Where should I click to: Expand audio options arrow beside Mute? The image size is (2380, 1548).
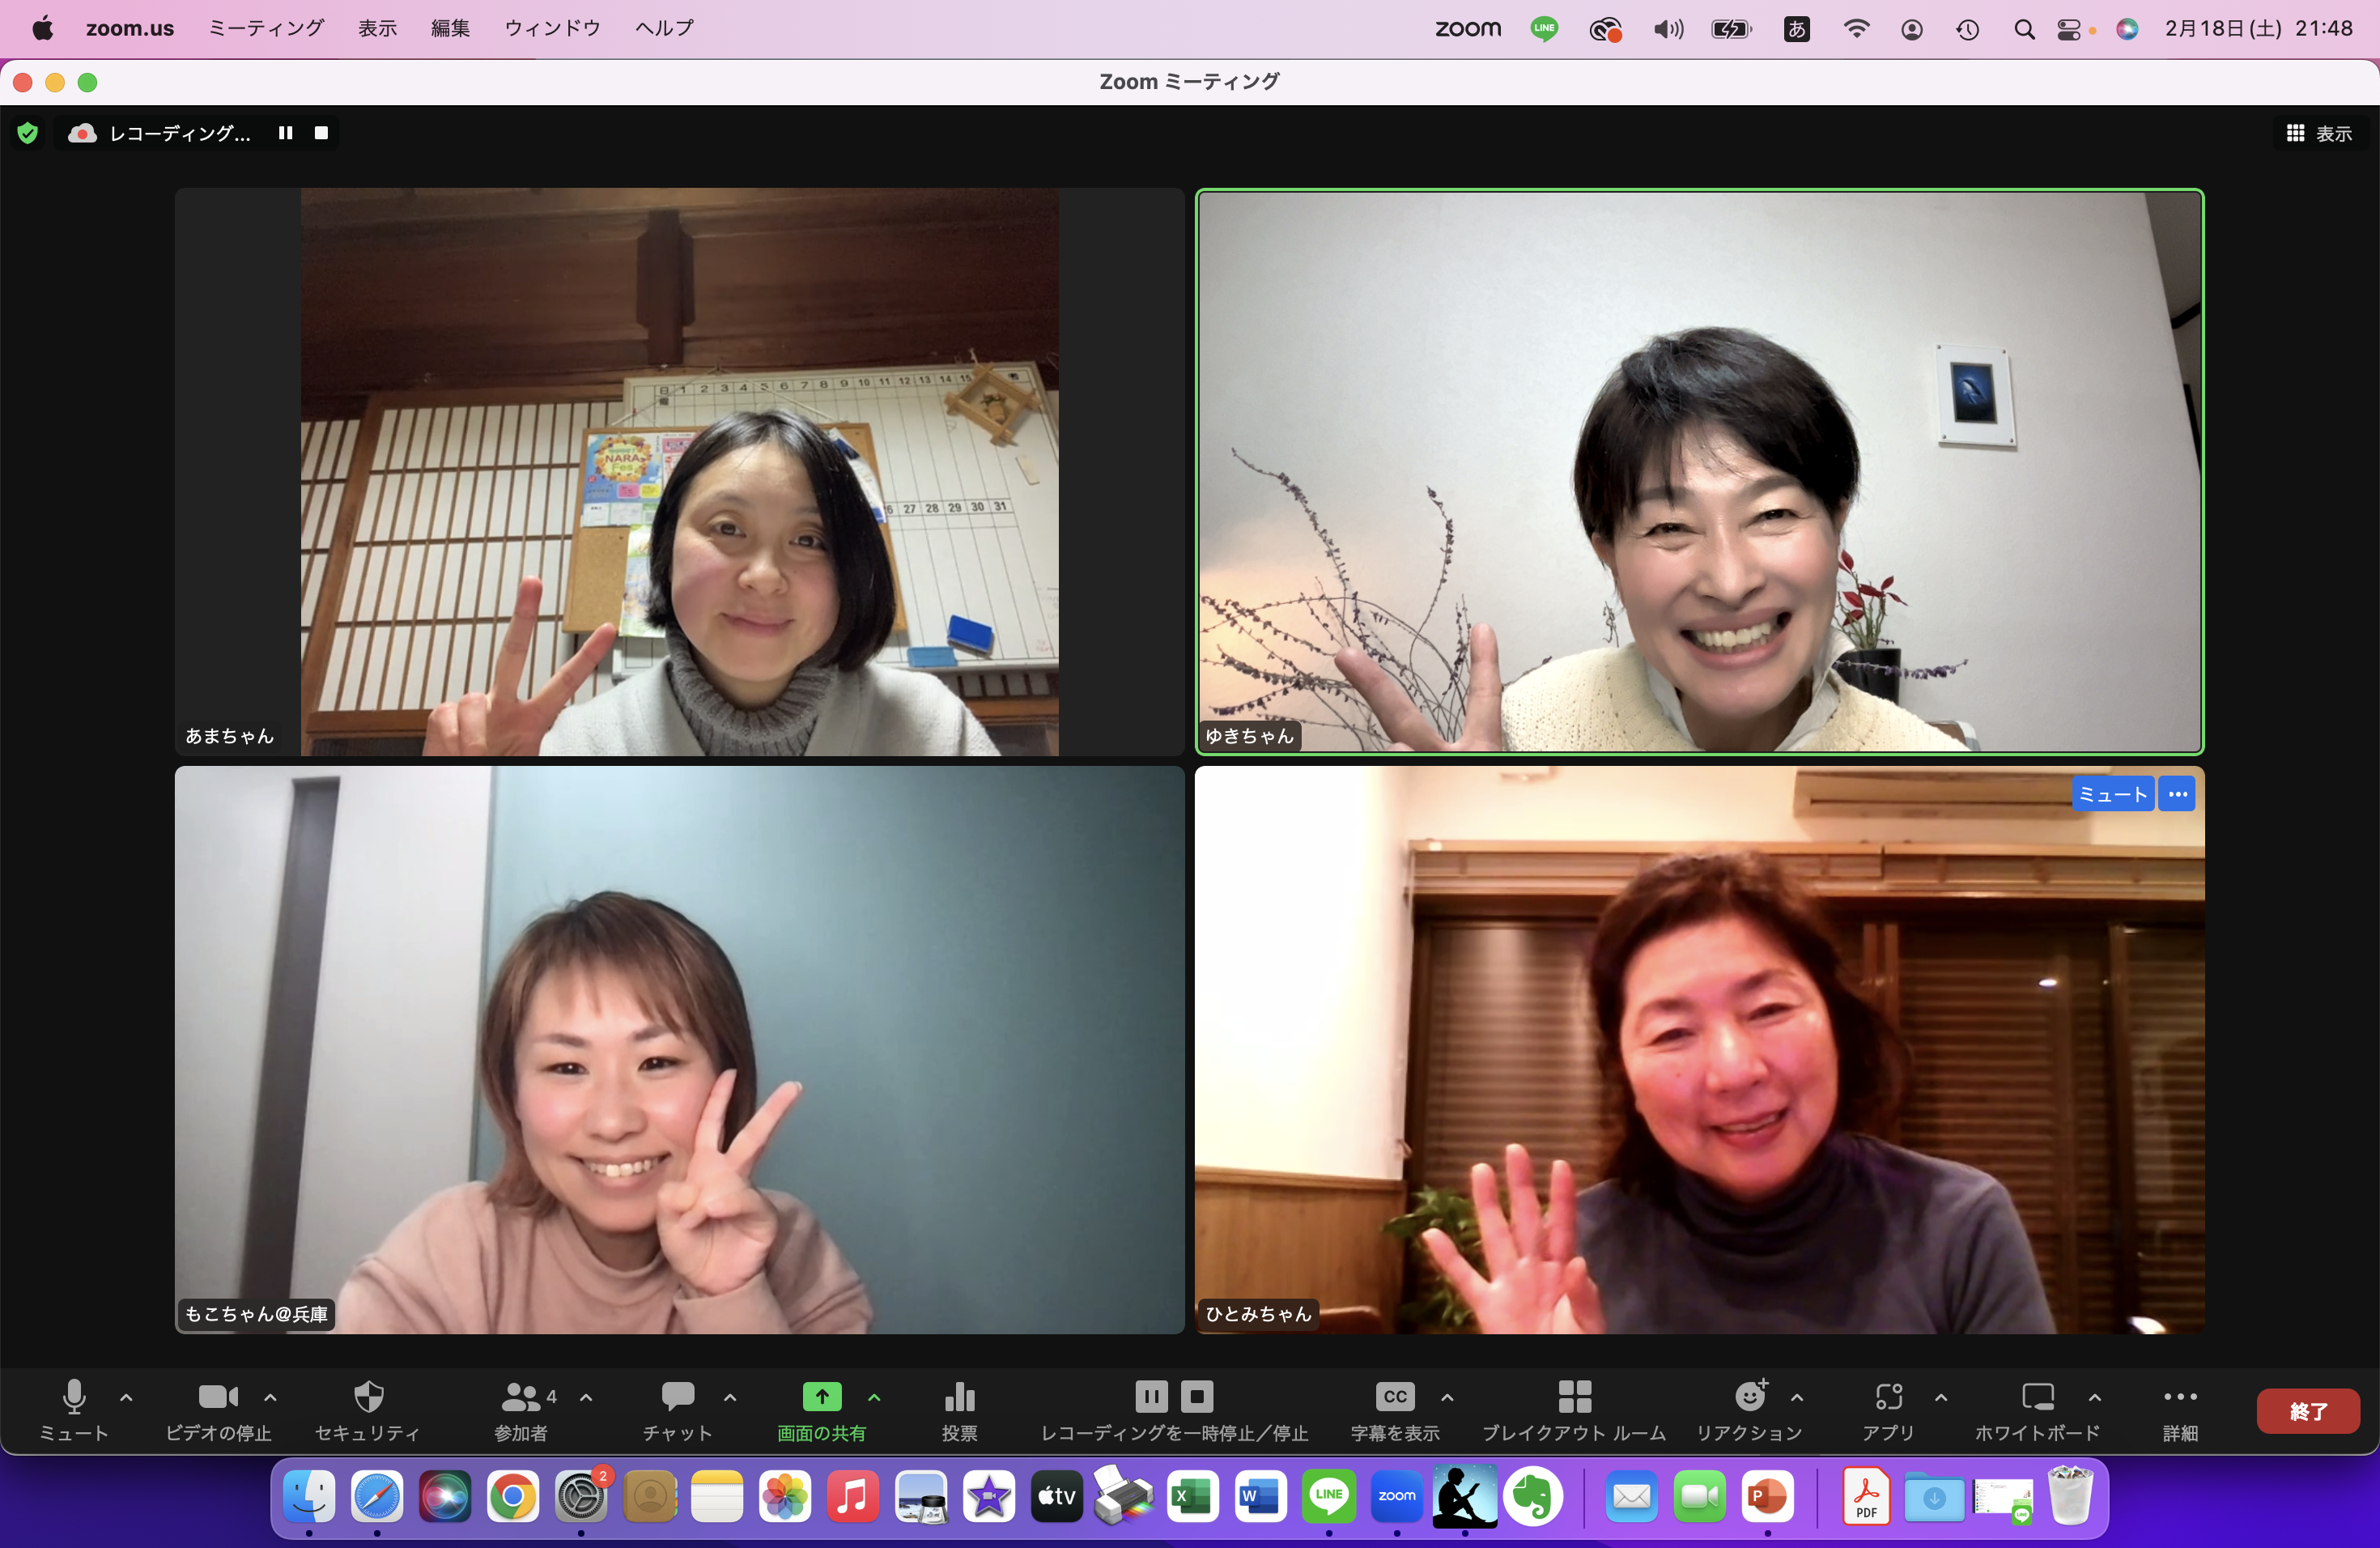[126, 1398]
